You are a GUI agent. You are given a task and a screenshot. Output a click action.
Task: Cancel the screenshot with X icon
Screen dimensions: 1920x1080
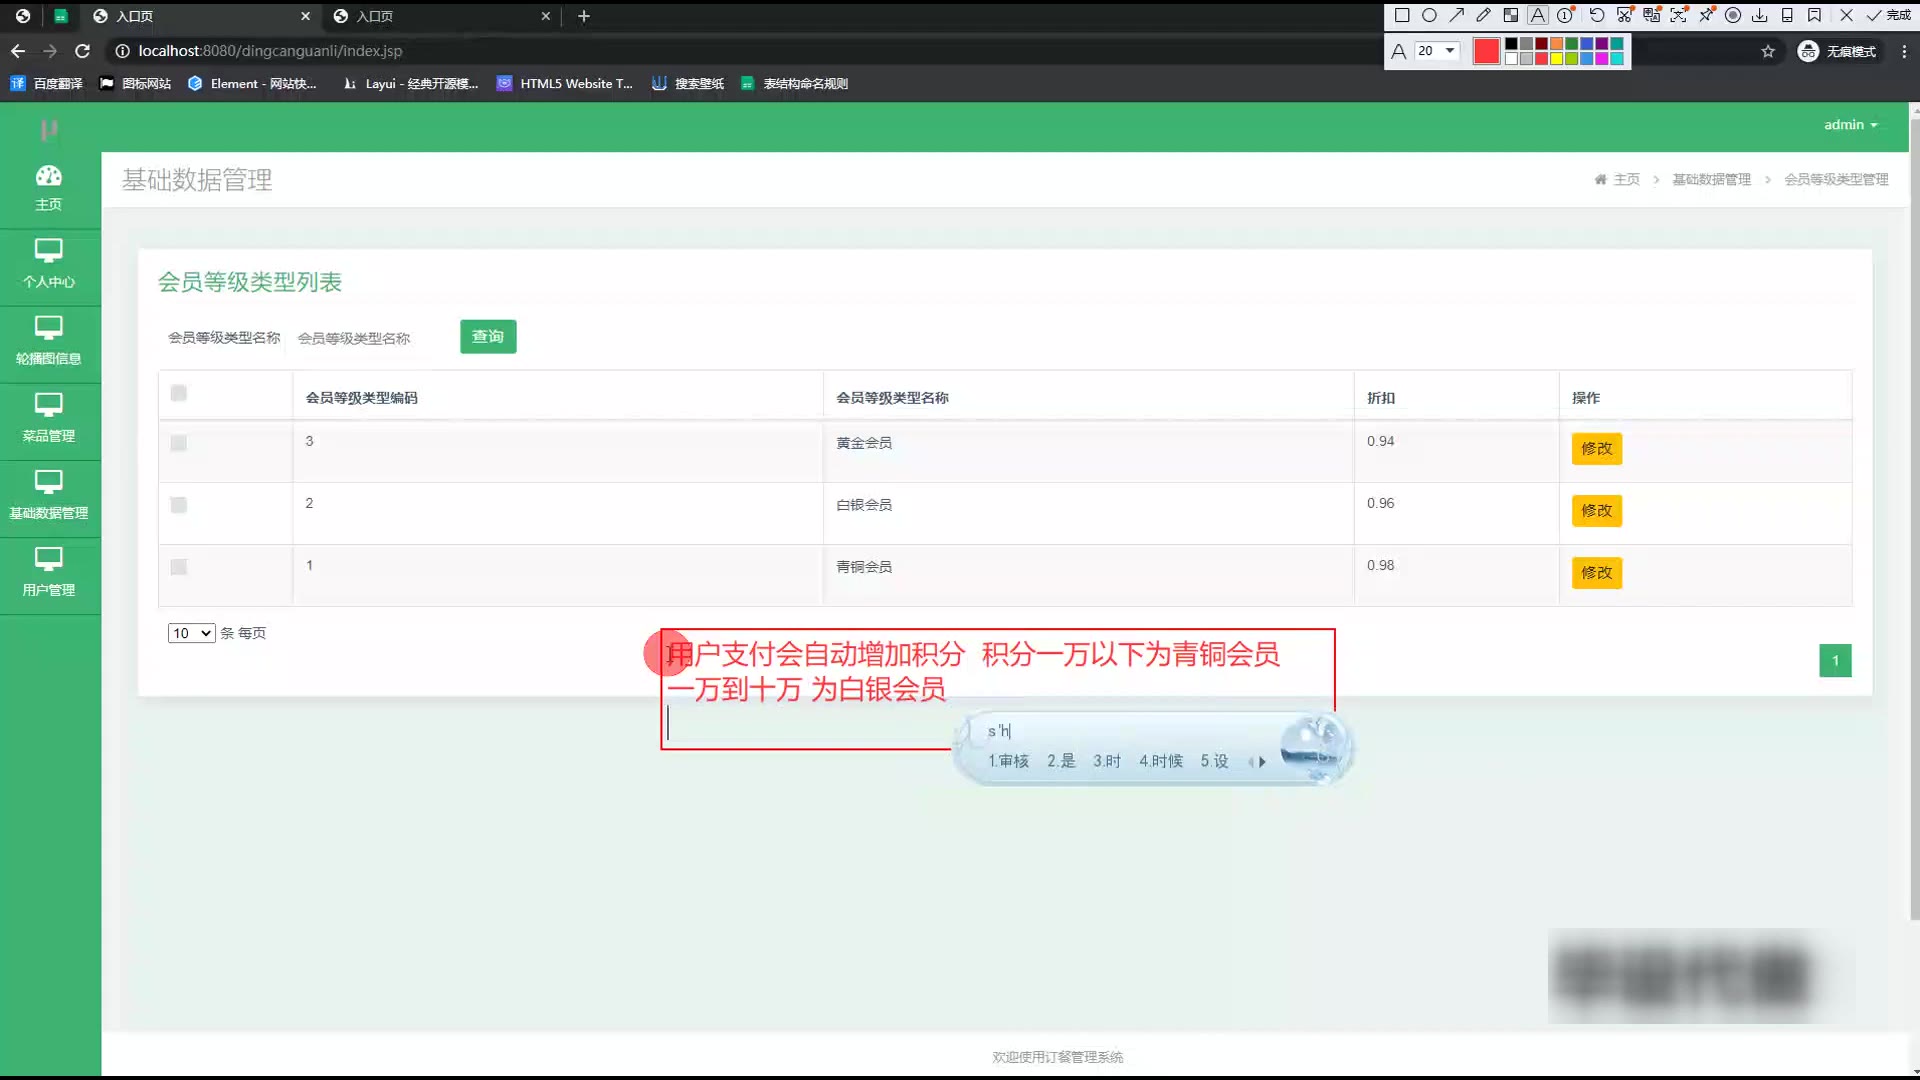[x=1846, y=15]
